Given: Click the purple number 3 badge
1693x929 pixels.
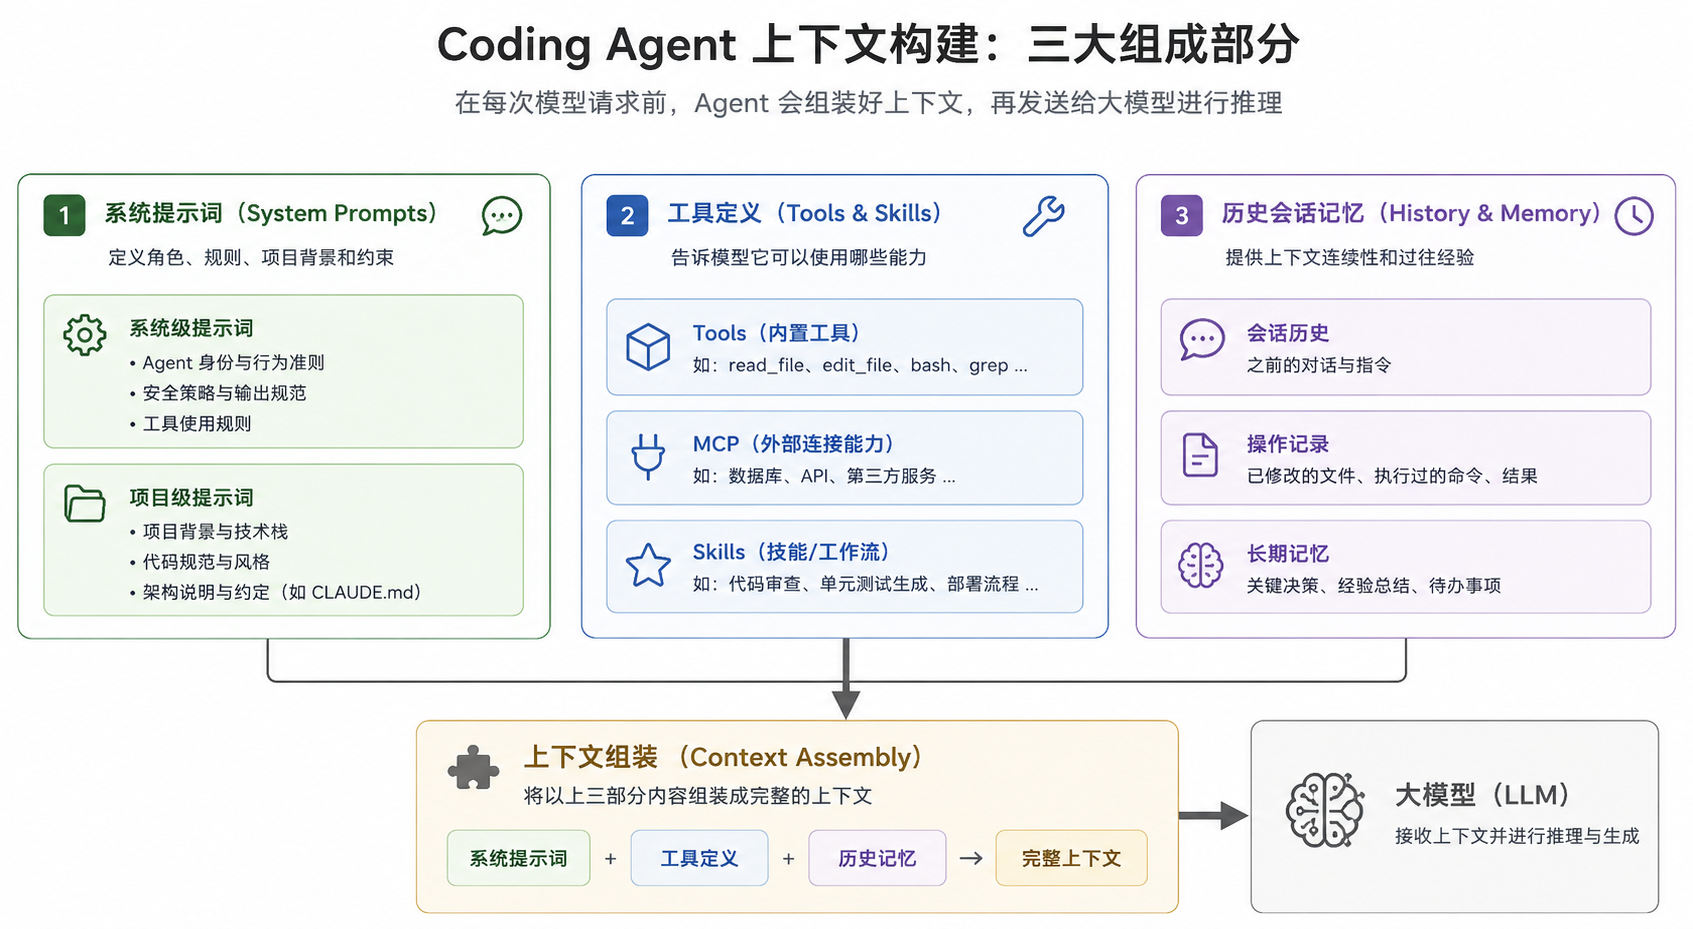Looking at the screenshot, I should click(x=1181, y=215).
